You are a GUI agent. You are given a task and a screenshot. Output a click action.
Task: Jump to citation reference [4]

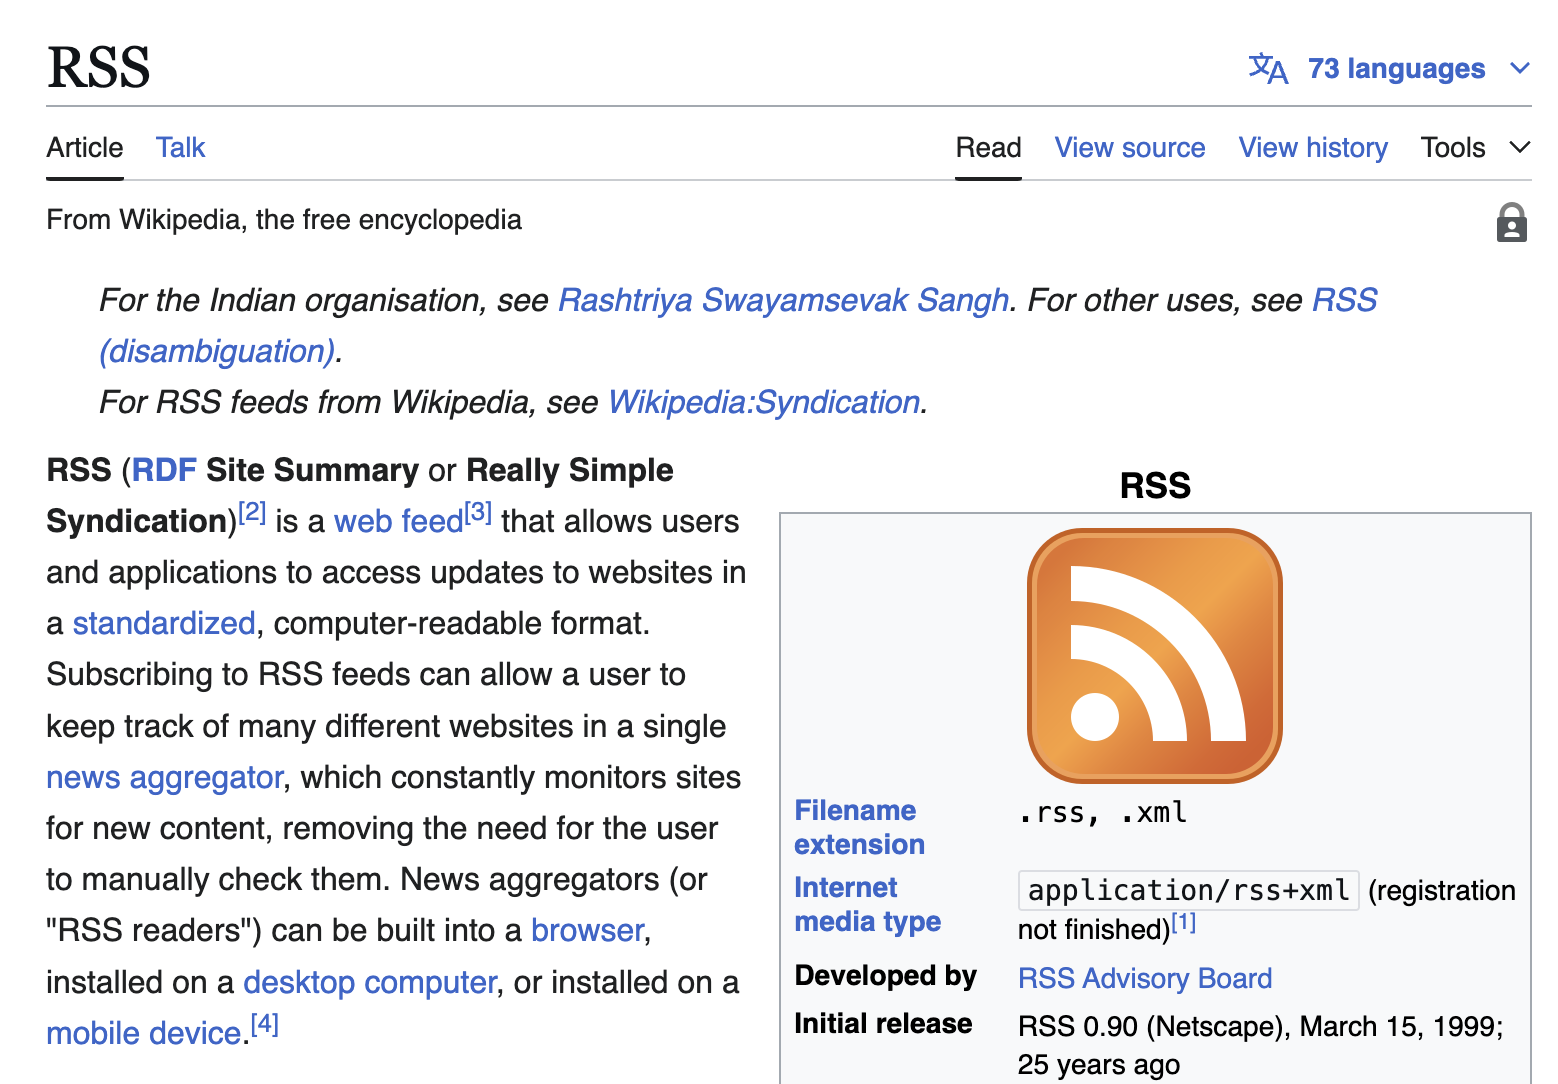coord(265,1024)
